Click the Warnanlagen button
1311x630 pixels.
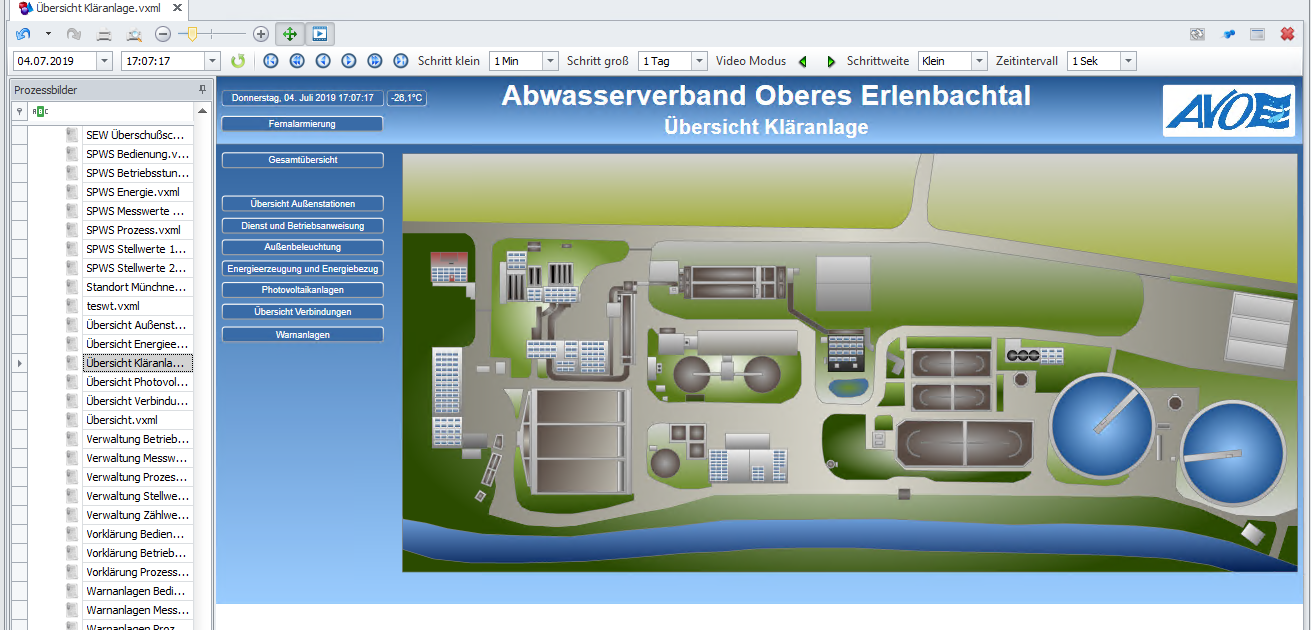[302, 335]
